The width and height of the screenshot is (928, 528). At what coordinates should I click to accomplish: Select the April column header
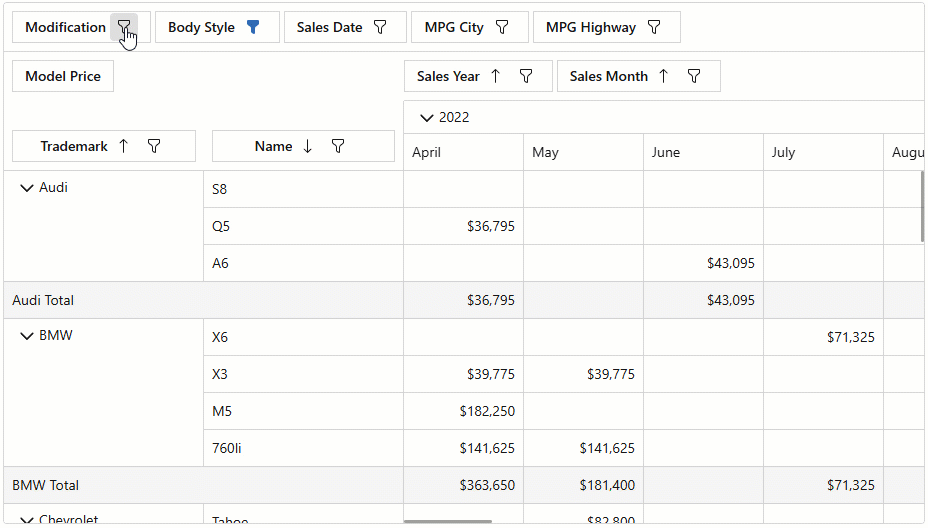(x=463, y=153)
